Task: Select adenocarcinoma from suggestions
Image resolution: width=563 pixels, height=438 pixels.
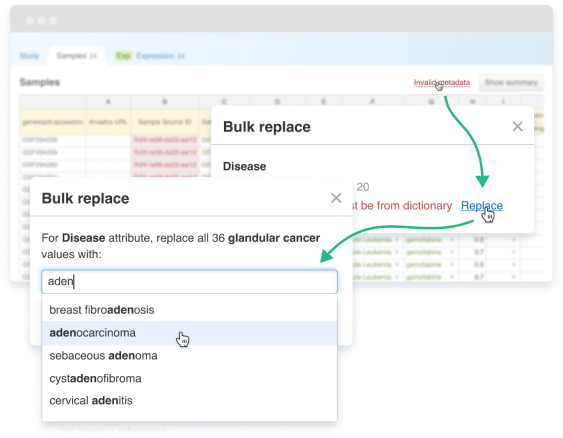Action: [x=190, y=333]
